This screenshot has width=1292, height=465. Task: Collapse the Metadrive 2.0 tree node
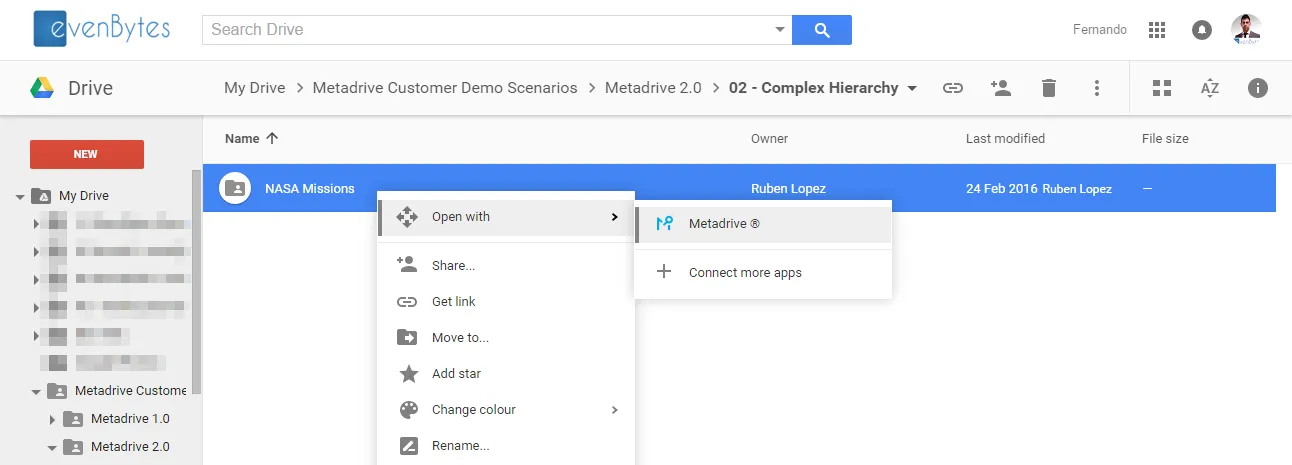point(52,448)
